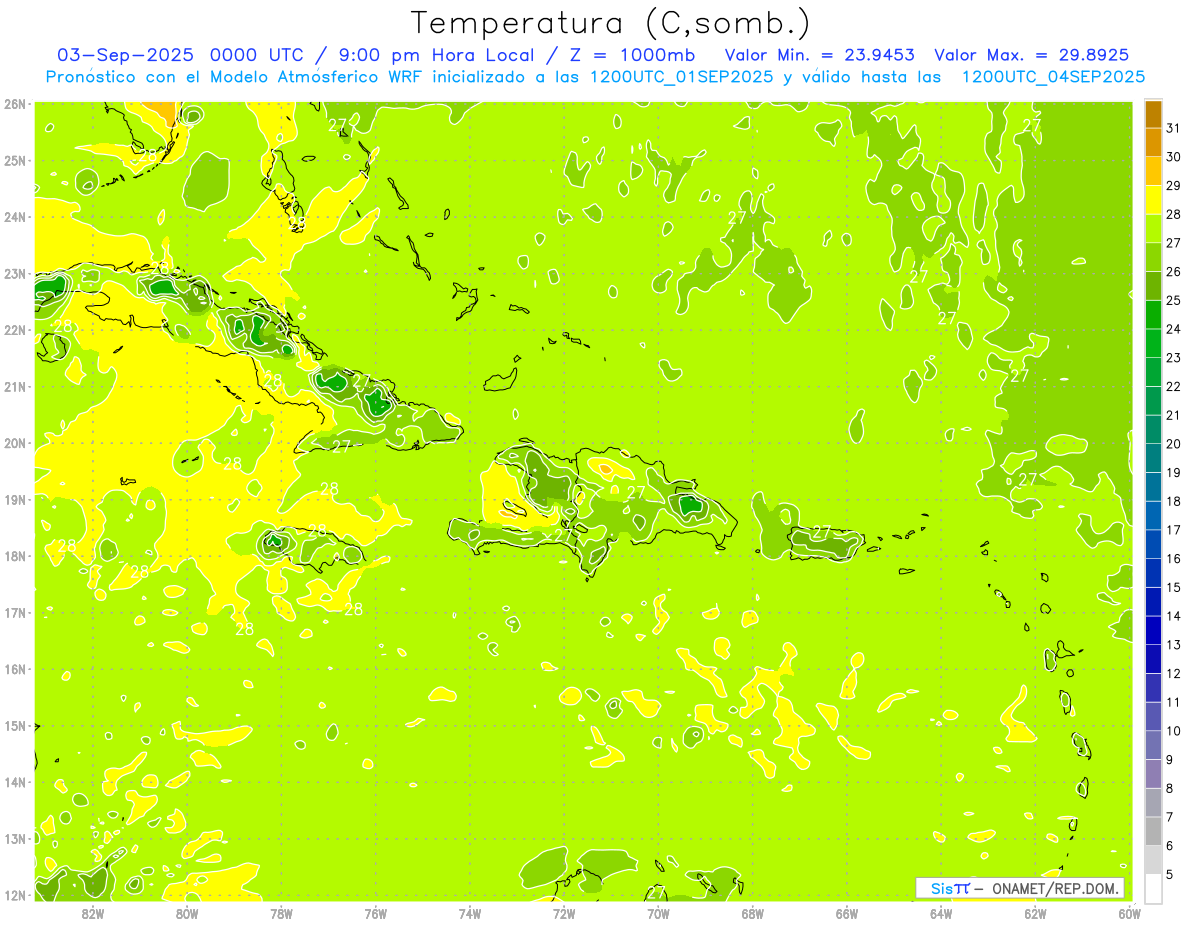Click 'Valor Min. = 23.9453' value
Screen dimensions: 1200x927
822,55
